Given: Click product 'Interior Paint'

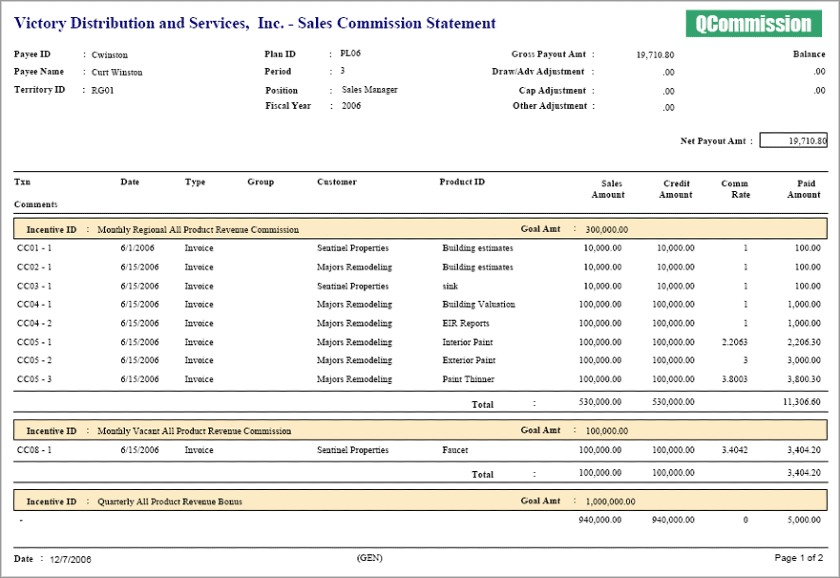Looking at the screenshot, I should [467, 342].
